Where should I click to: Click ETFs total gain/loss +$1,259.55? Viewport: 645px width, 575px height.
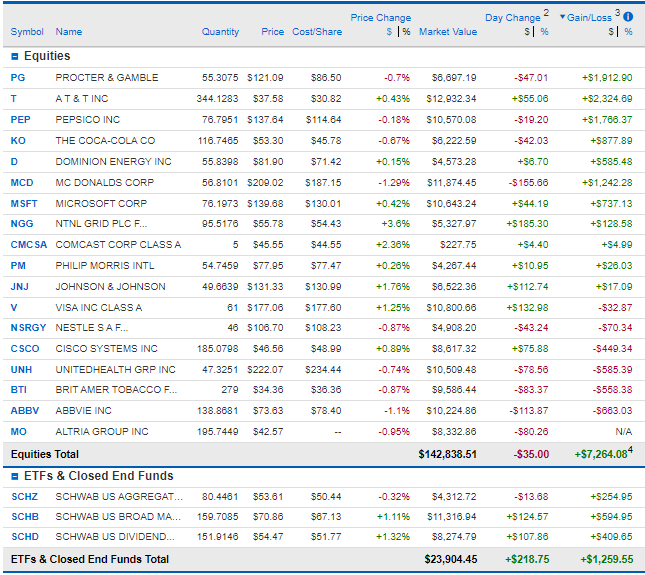coord(607,560)
